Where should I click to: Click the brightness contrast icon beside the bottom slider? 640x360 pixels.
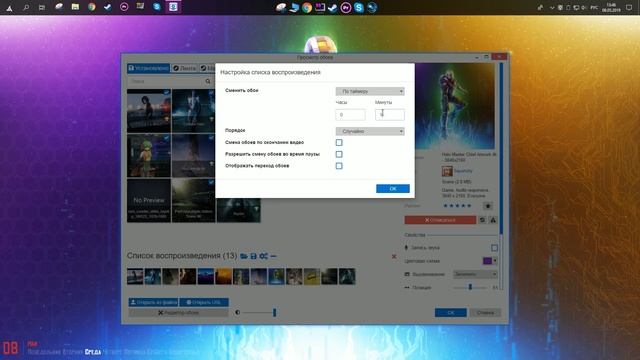238,313
